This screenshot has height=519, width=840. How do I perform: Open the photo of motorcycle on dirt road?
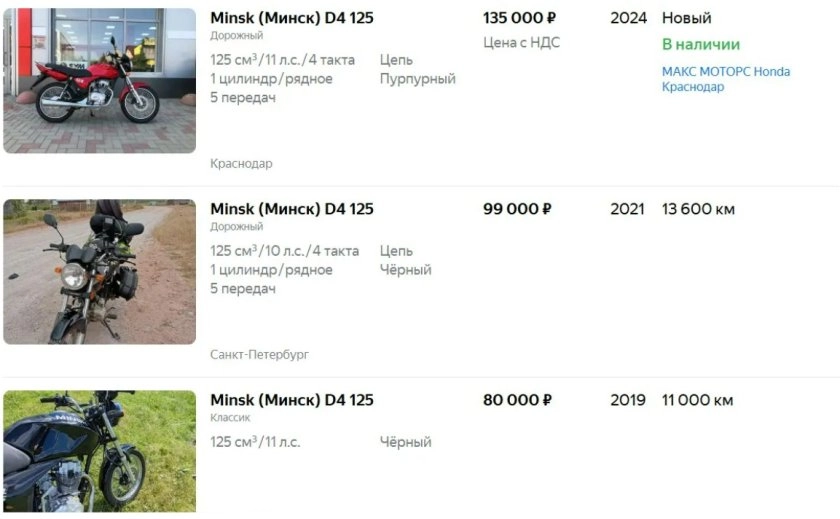coord(99,271)
